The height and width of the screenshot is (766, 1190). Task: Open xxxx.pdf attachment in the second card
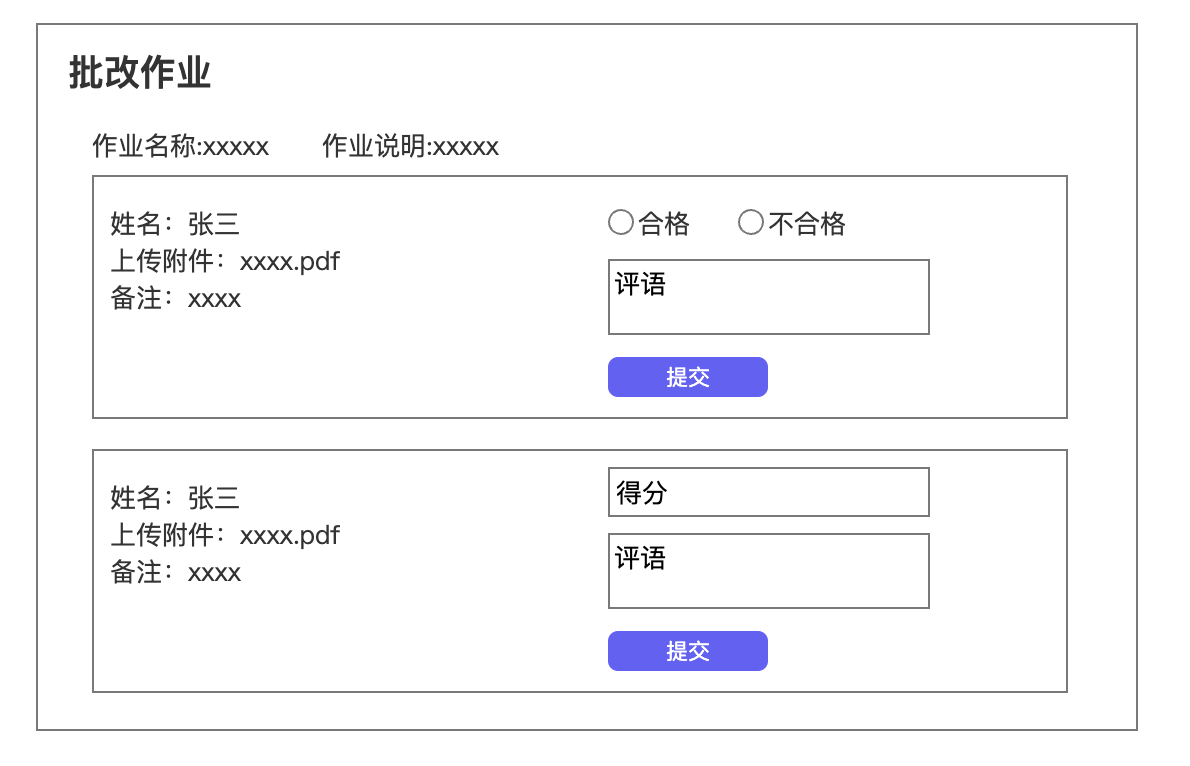coord(290,536)
